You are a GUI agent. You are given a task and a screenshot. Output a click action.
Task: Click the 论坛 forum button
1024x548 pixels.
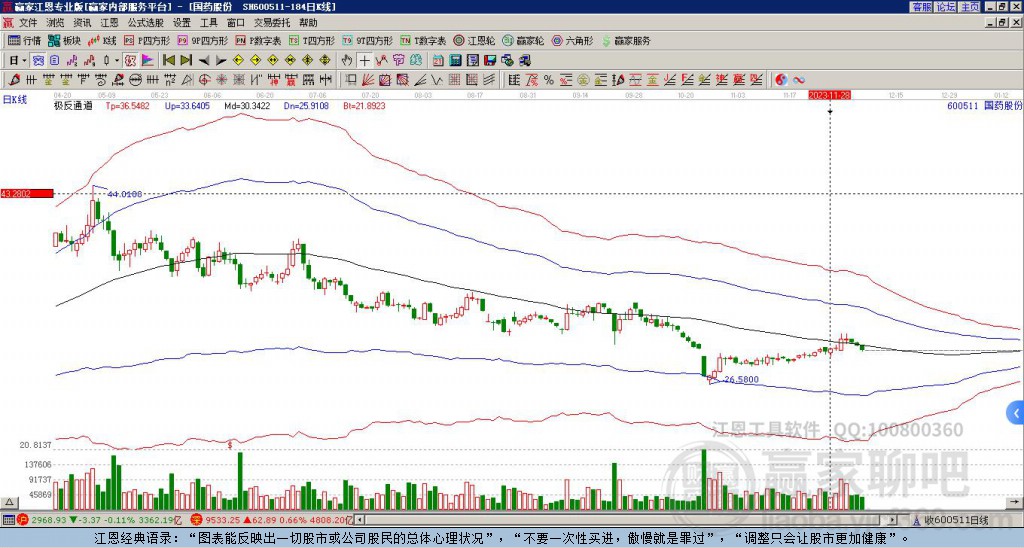946,7
